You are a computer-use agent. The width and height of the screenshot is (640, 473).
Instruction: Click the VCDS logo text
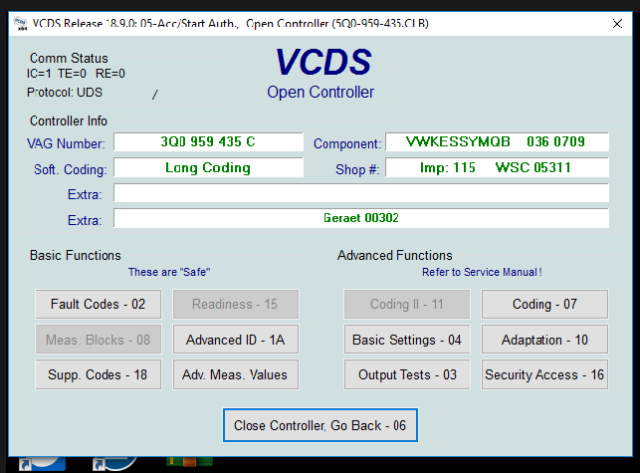[323, 62]
